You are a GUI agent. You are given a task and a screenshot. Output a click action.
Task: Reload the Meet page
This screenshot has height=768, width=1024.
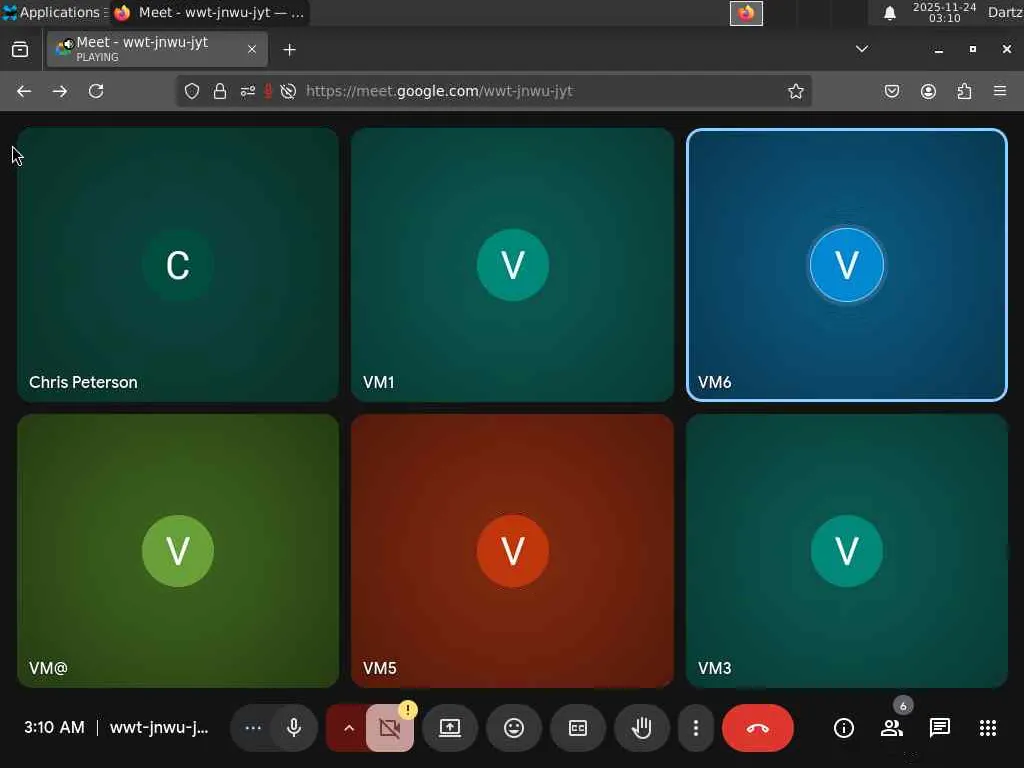pos(96,91)
